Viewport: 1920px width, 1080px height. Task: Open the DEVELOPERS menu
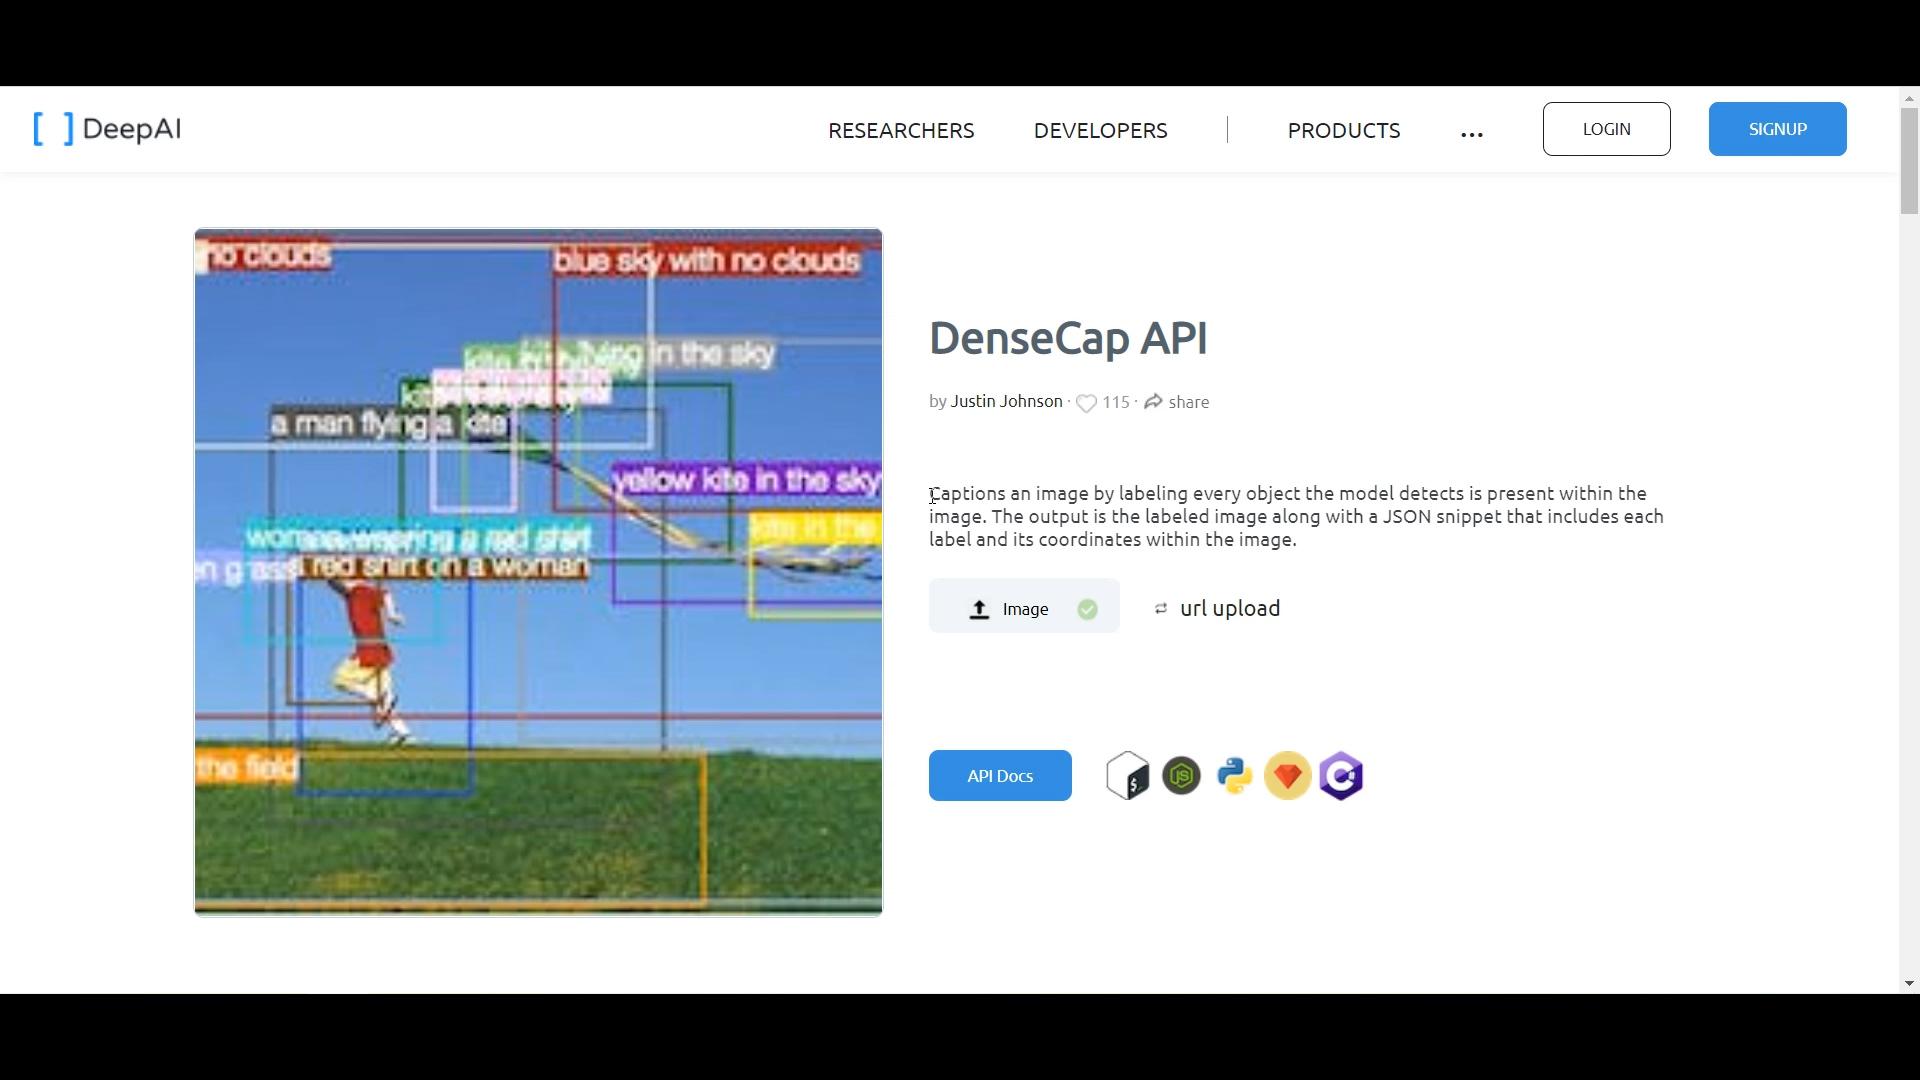(x=1100, y=131)
